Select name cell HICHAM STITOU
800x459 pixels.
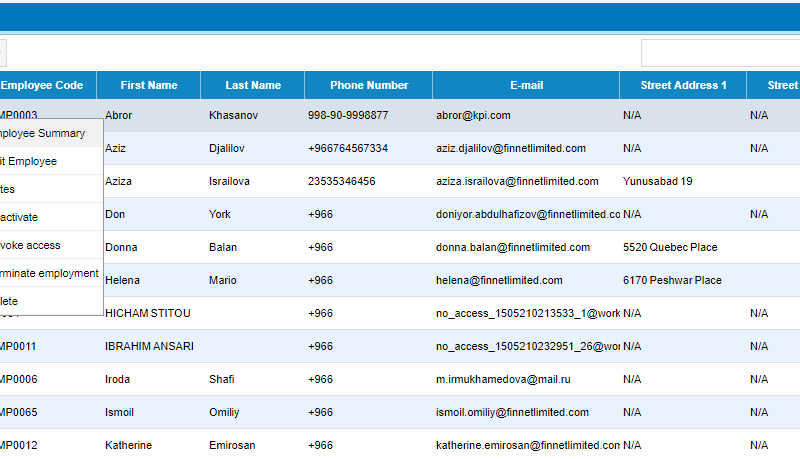(148, 313)
